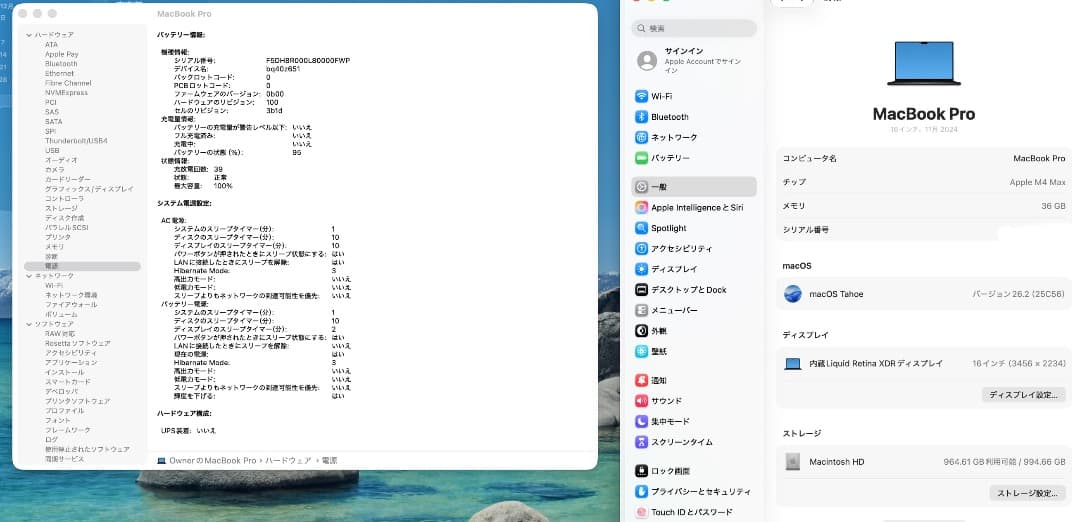1080x522 pixels.
Task: Click the コンピュータ名 row value MacBook Pro
Action: [x=1039, y=158]
